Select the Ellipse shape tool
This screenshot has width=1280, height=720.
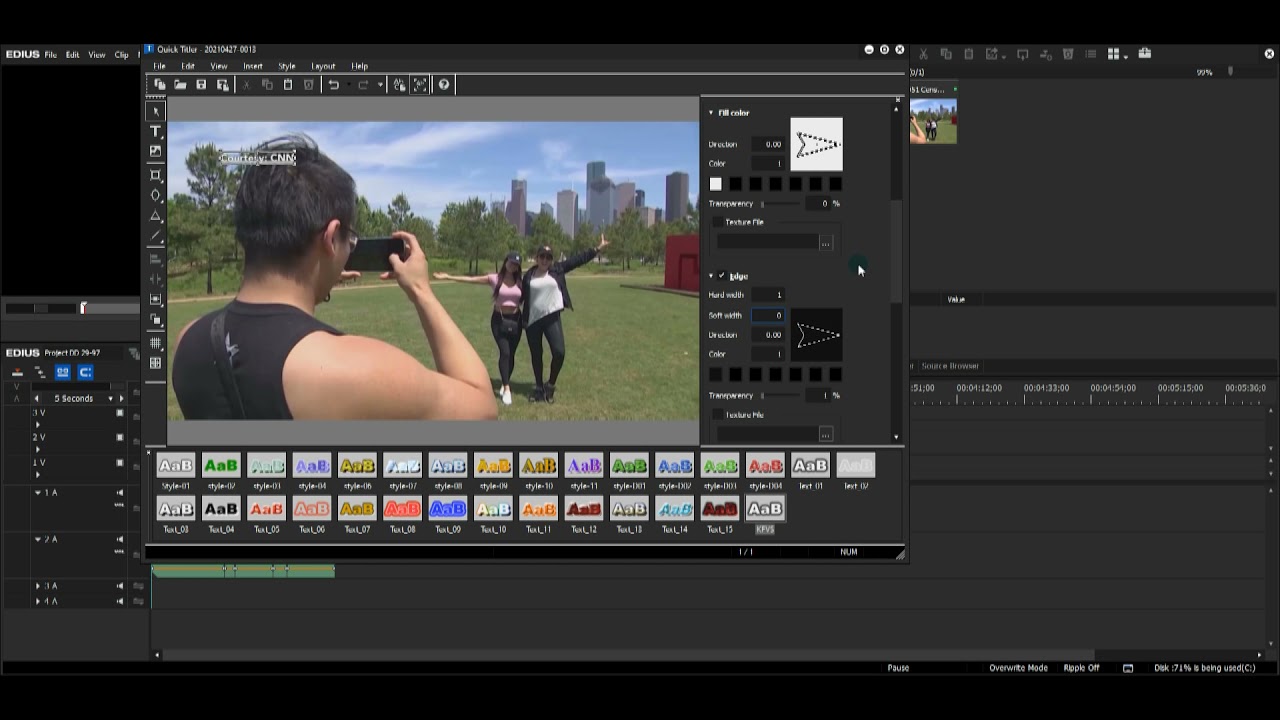(x=156, y=195)
